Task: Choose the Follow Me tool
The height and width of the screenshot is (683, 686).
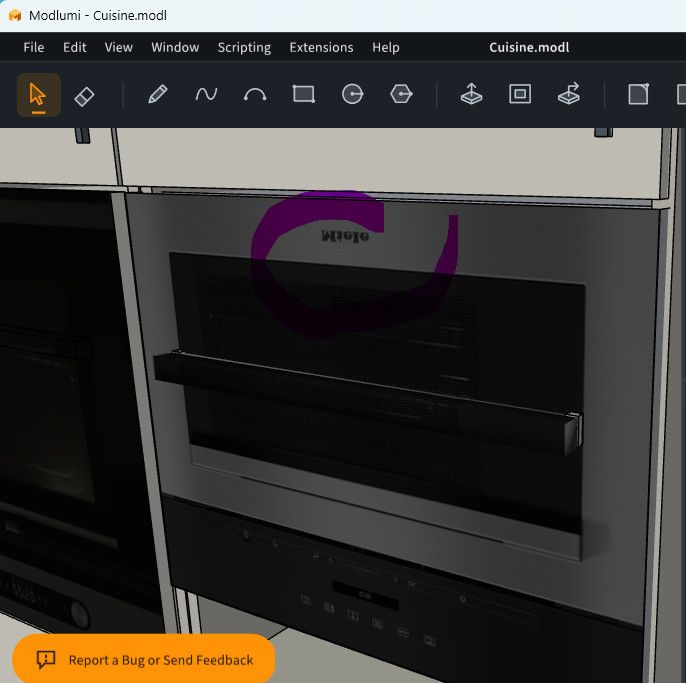Action: [x=569, y=94]
